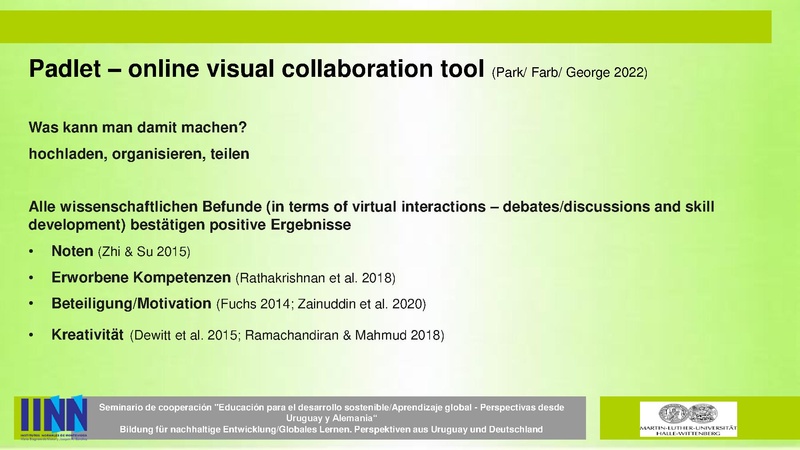Click the reference '(Fuchs 2014; Zainuddin et al. 2020)'

point(321,304)
